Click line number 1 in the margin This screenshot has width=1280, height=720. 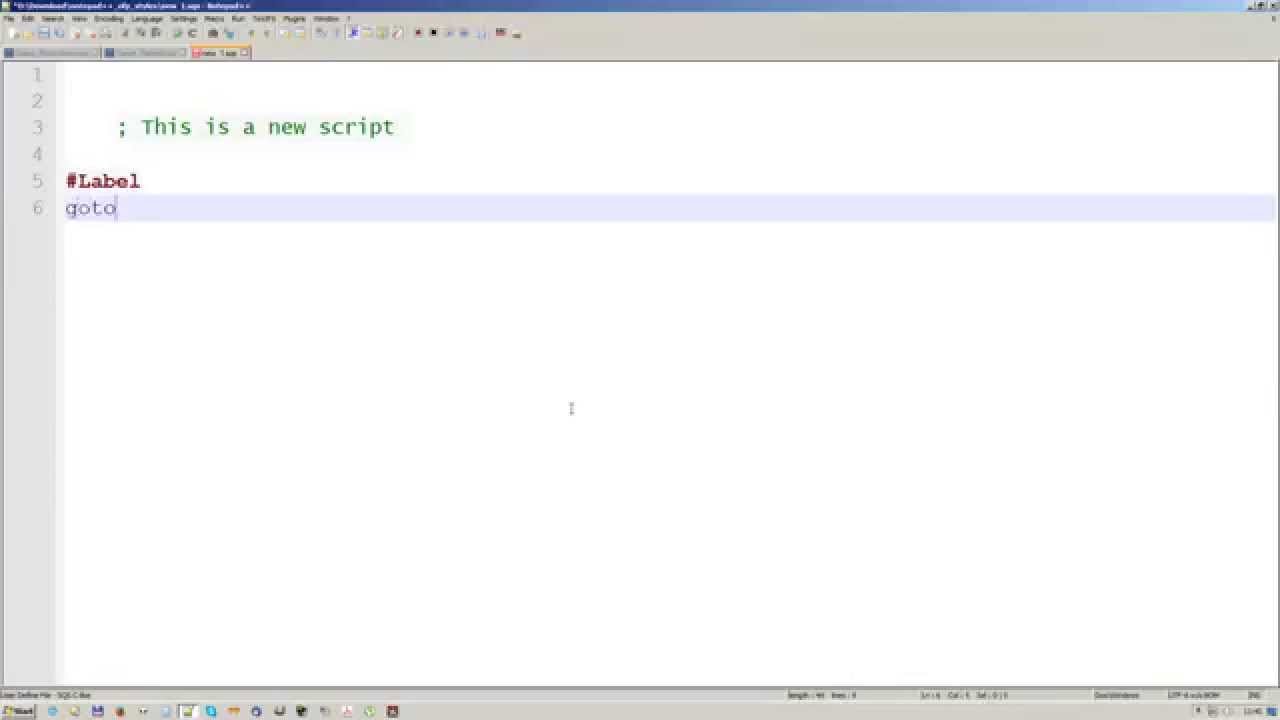[x=38, y=75]
